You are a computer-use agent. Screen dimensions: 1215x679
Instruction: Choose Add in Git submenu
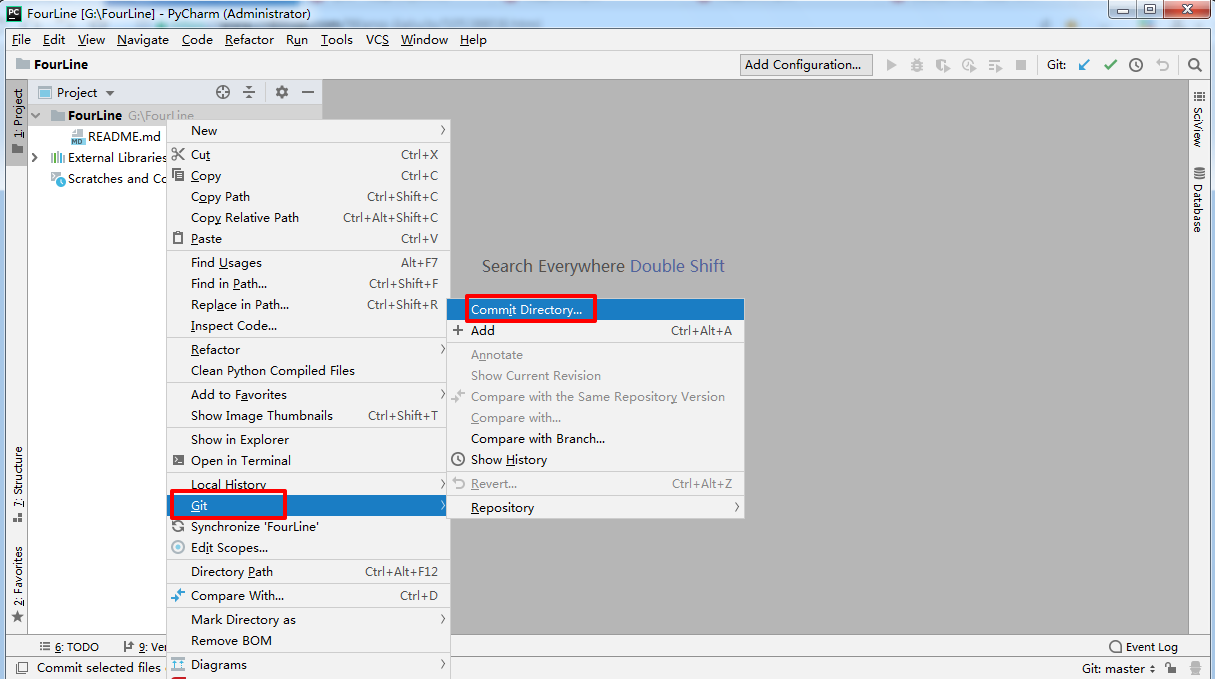pyautogui.click(x=596, y=331)
